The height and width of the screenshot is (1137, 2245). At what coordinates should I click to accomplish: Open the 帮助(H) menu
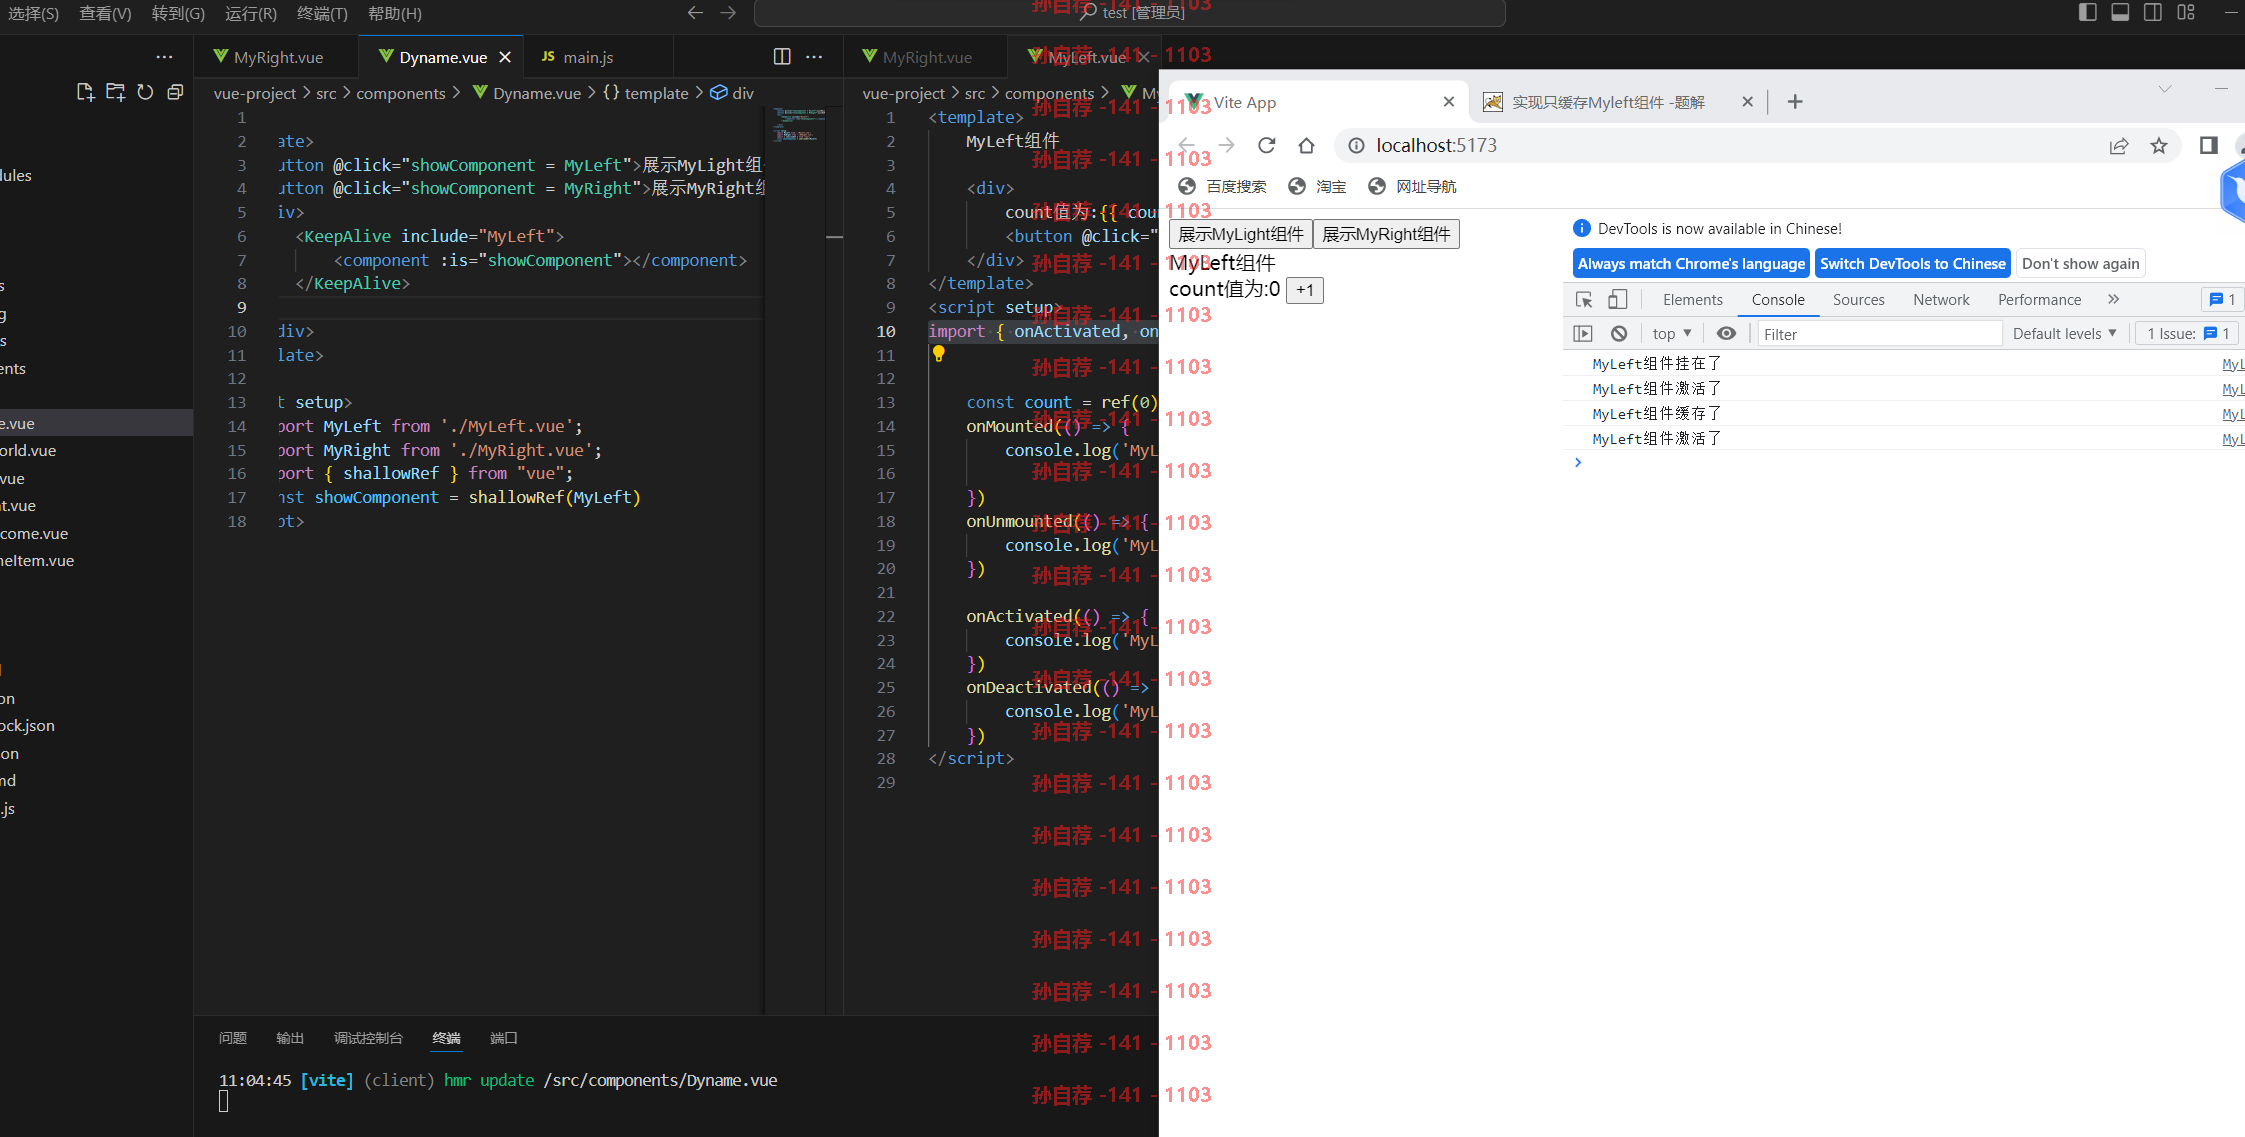pos(395,13)
